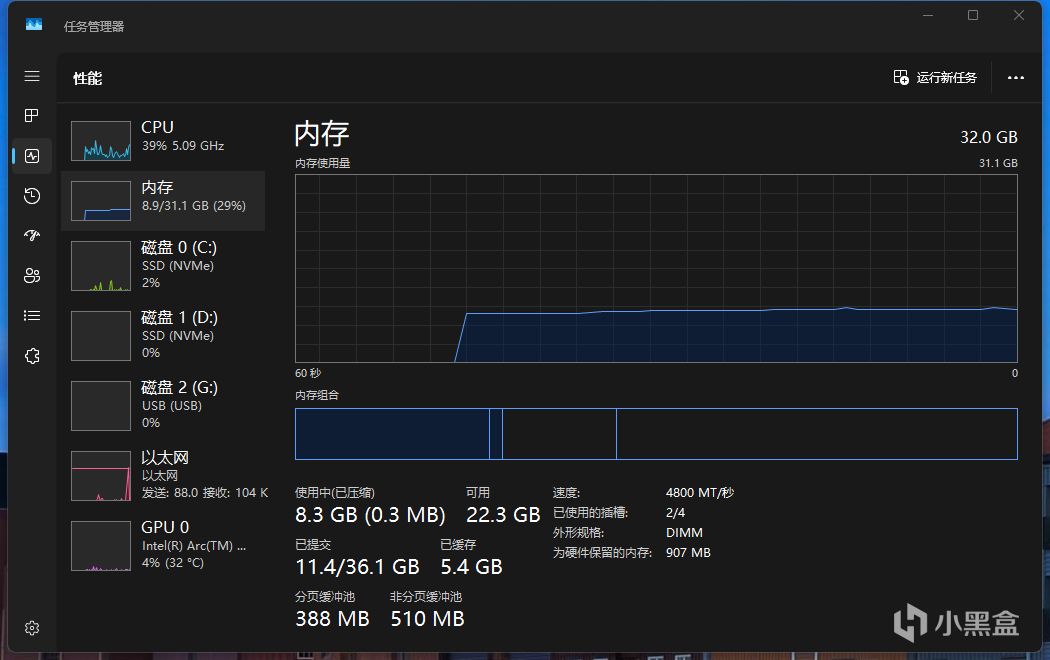Select the 以太网 Ethernet entry

click(x=163, y=475)
